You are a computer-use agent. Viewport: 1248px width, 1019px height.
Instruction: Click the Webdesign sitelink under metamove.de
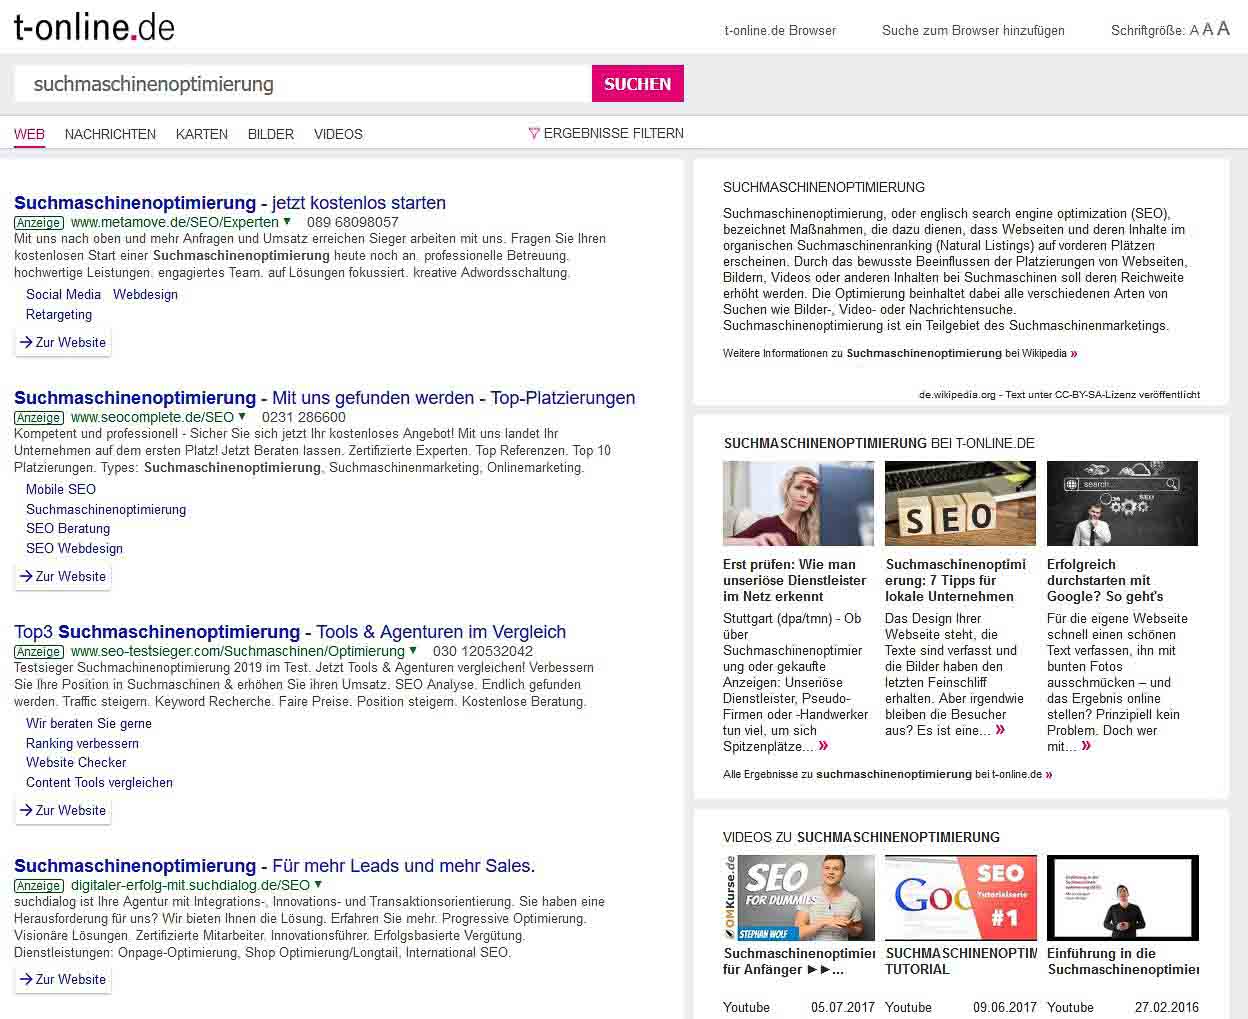point(145,294)
